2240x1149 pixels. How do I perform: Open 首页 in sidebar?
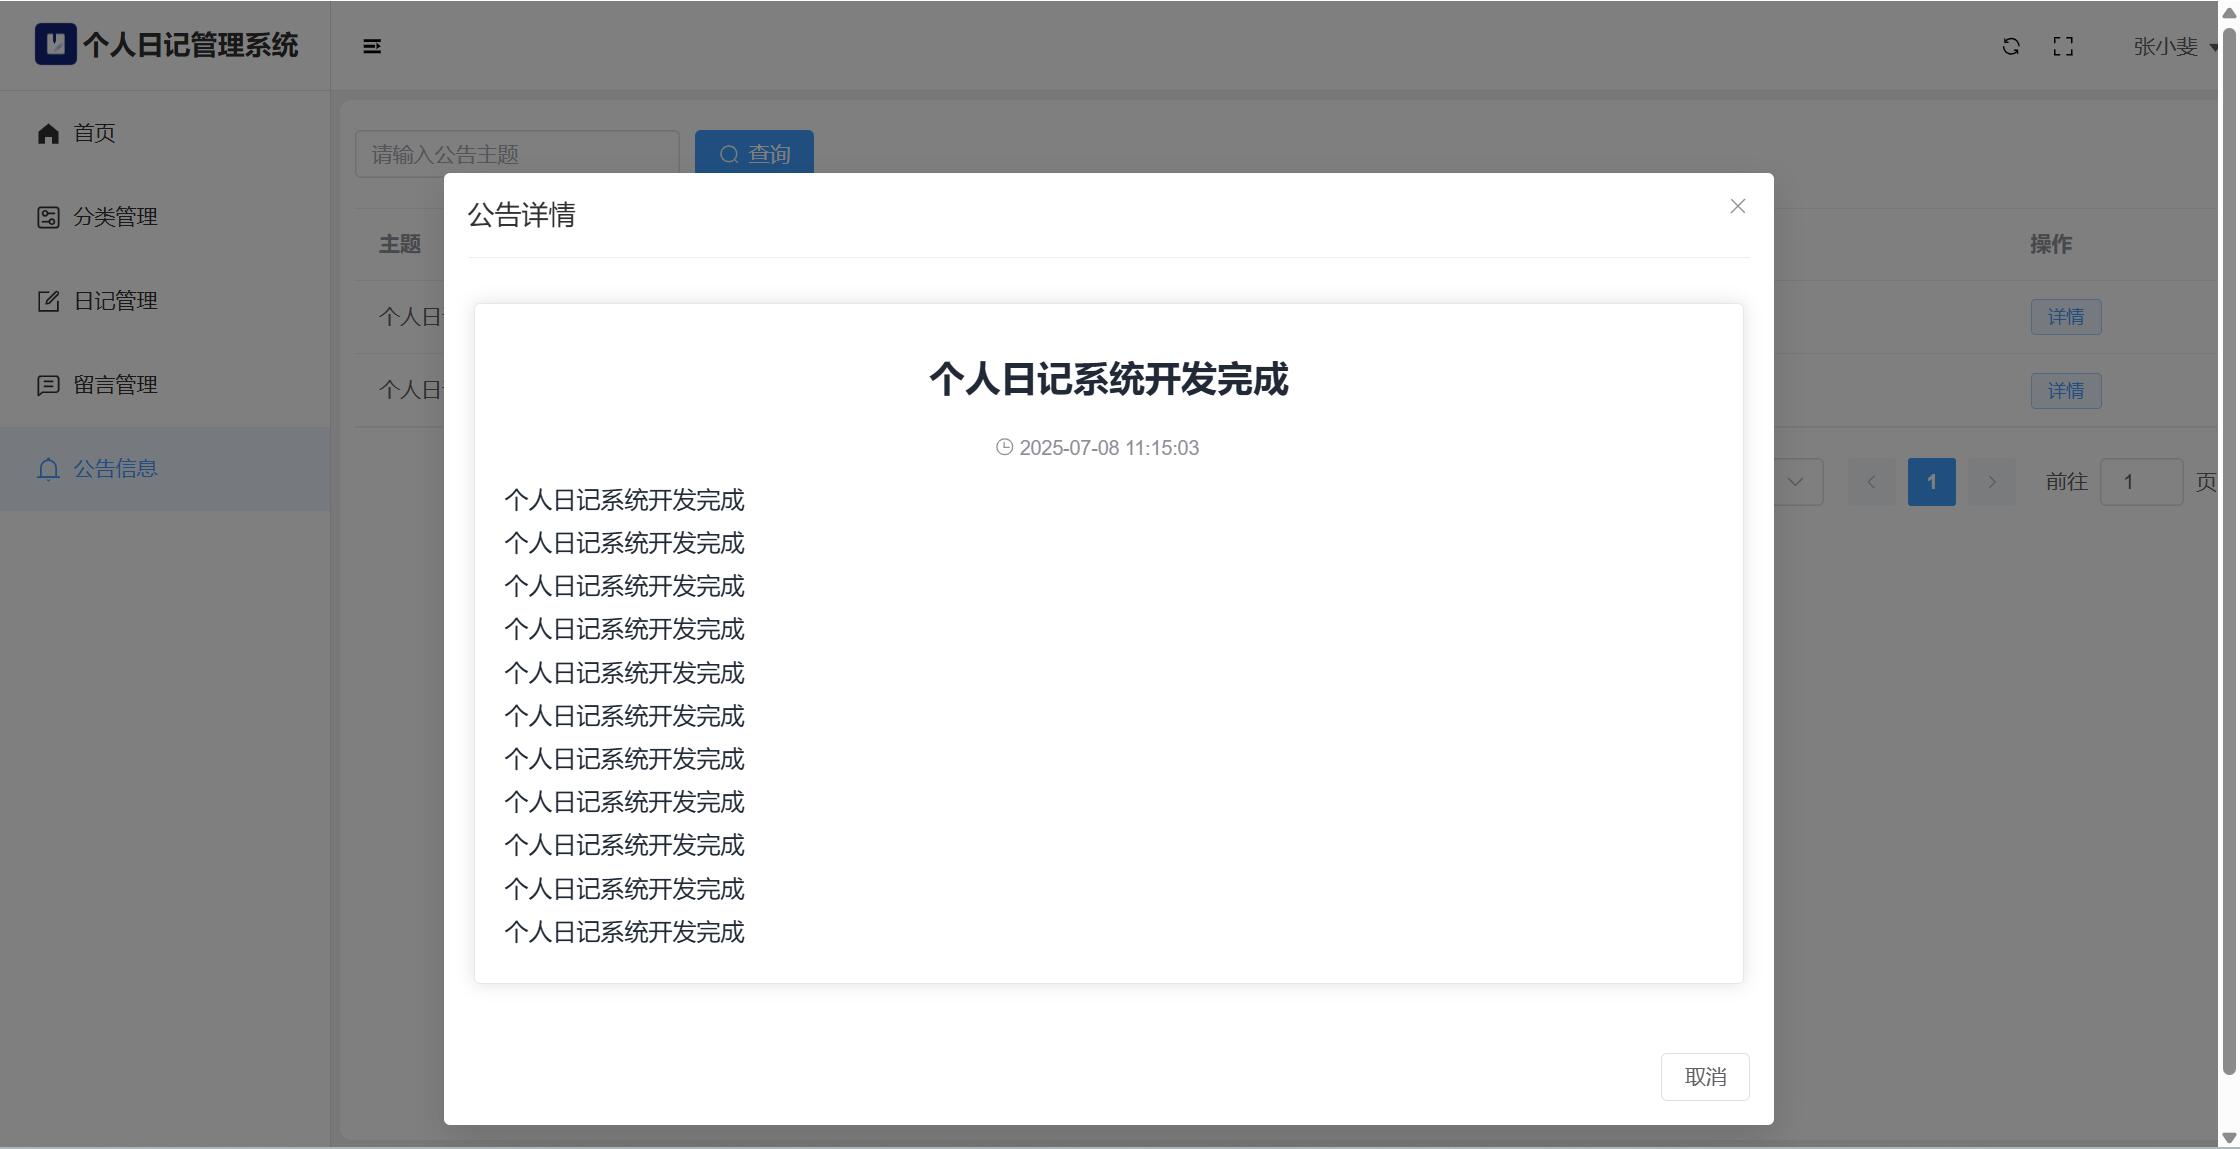tap(95, 133)
